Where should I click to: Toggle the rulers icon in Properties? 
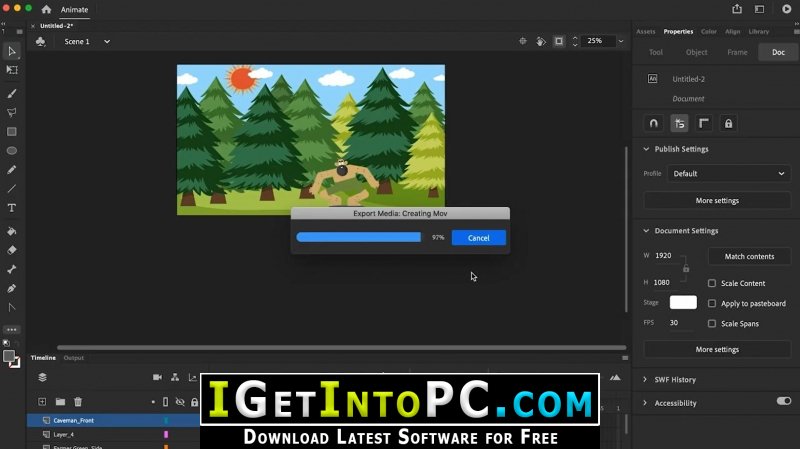coord(704,123)
